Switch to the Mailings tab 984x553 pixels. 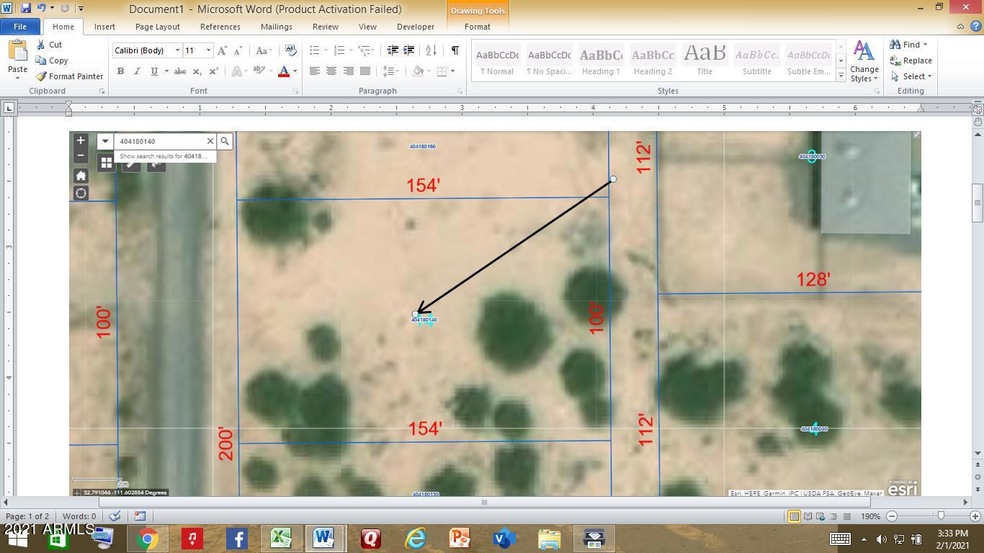(x=276, y=26)
